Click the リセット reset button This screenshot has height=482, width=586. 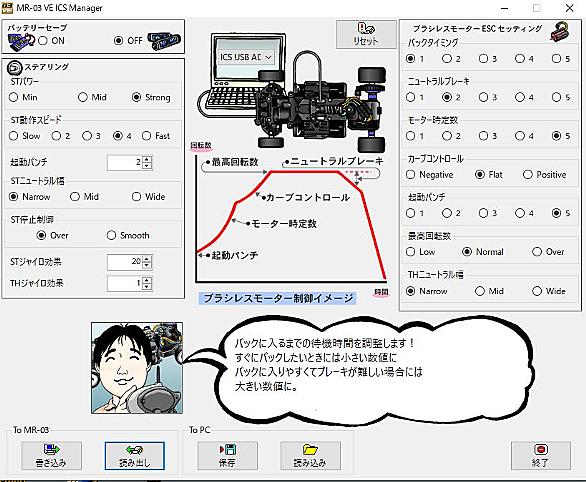[x=366, y=34]
